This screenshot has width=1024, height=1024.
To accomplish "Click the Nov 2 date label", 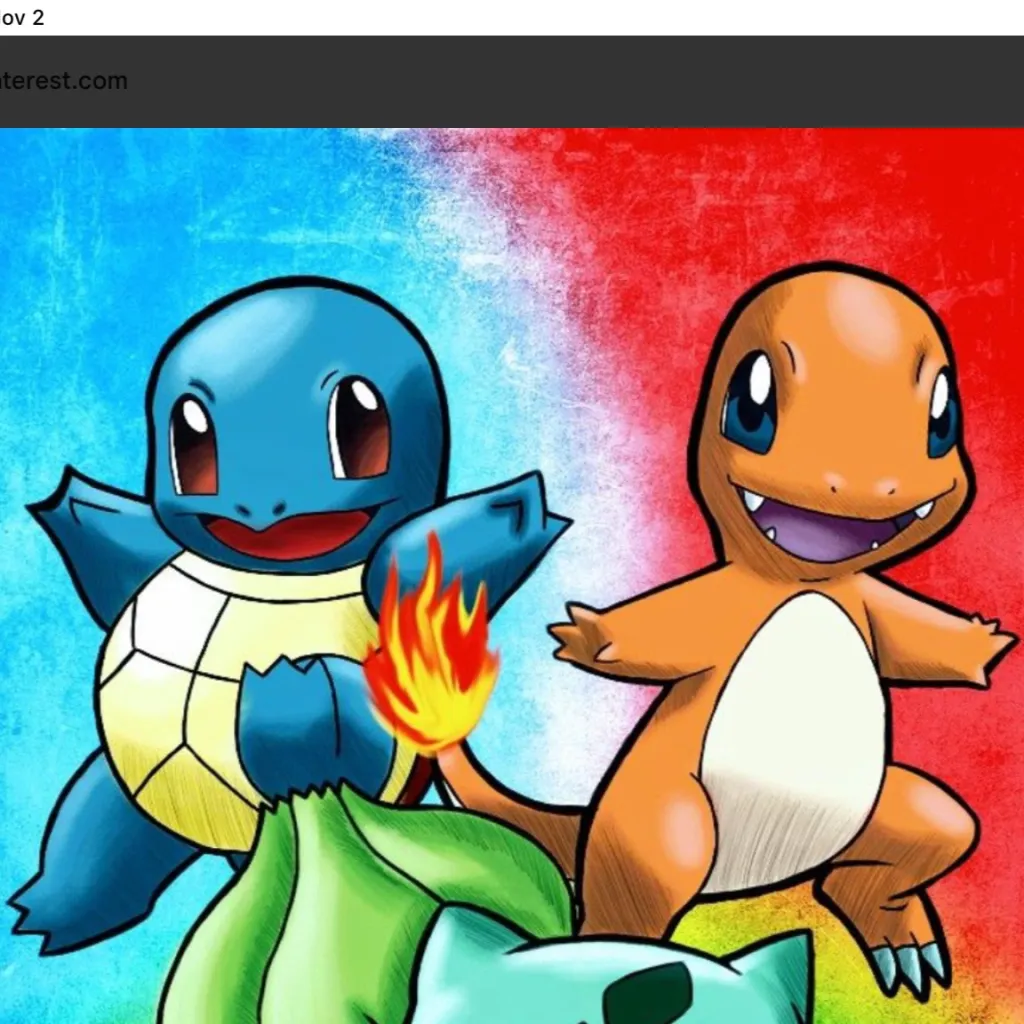I will click(x=22, y=16).
